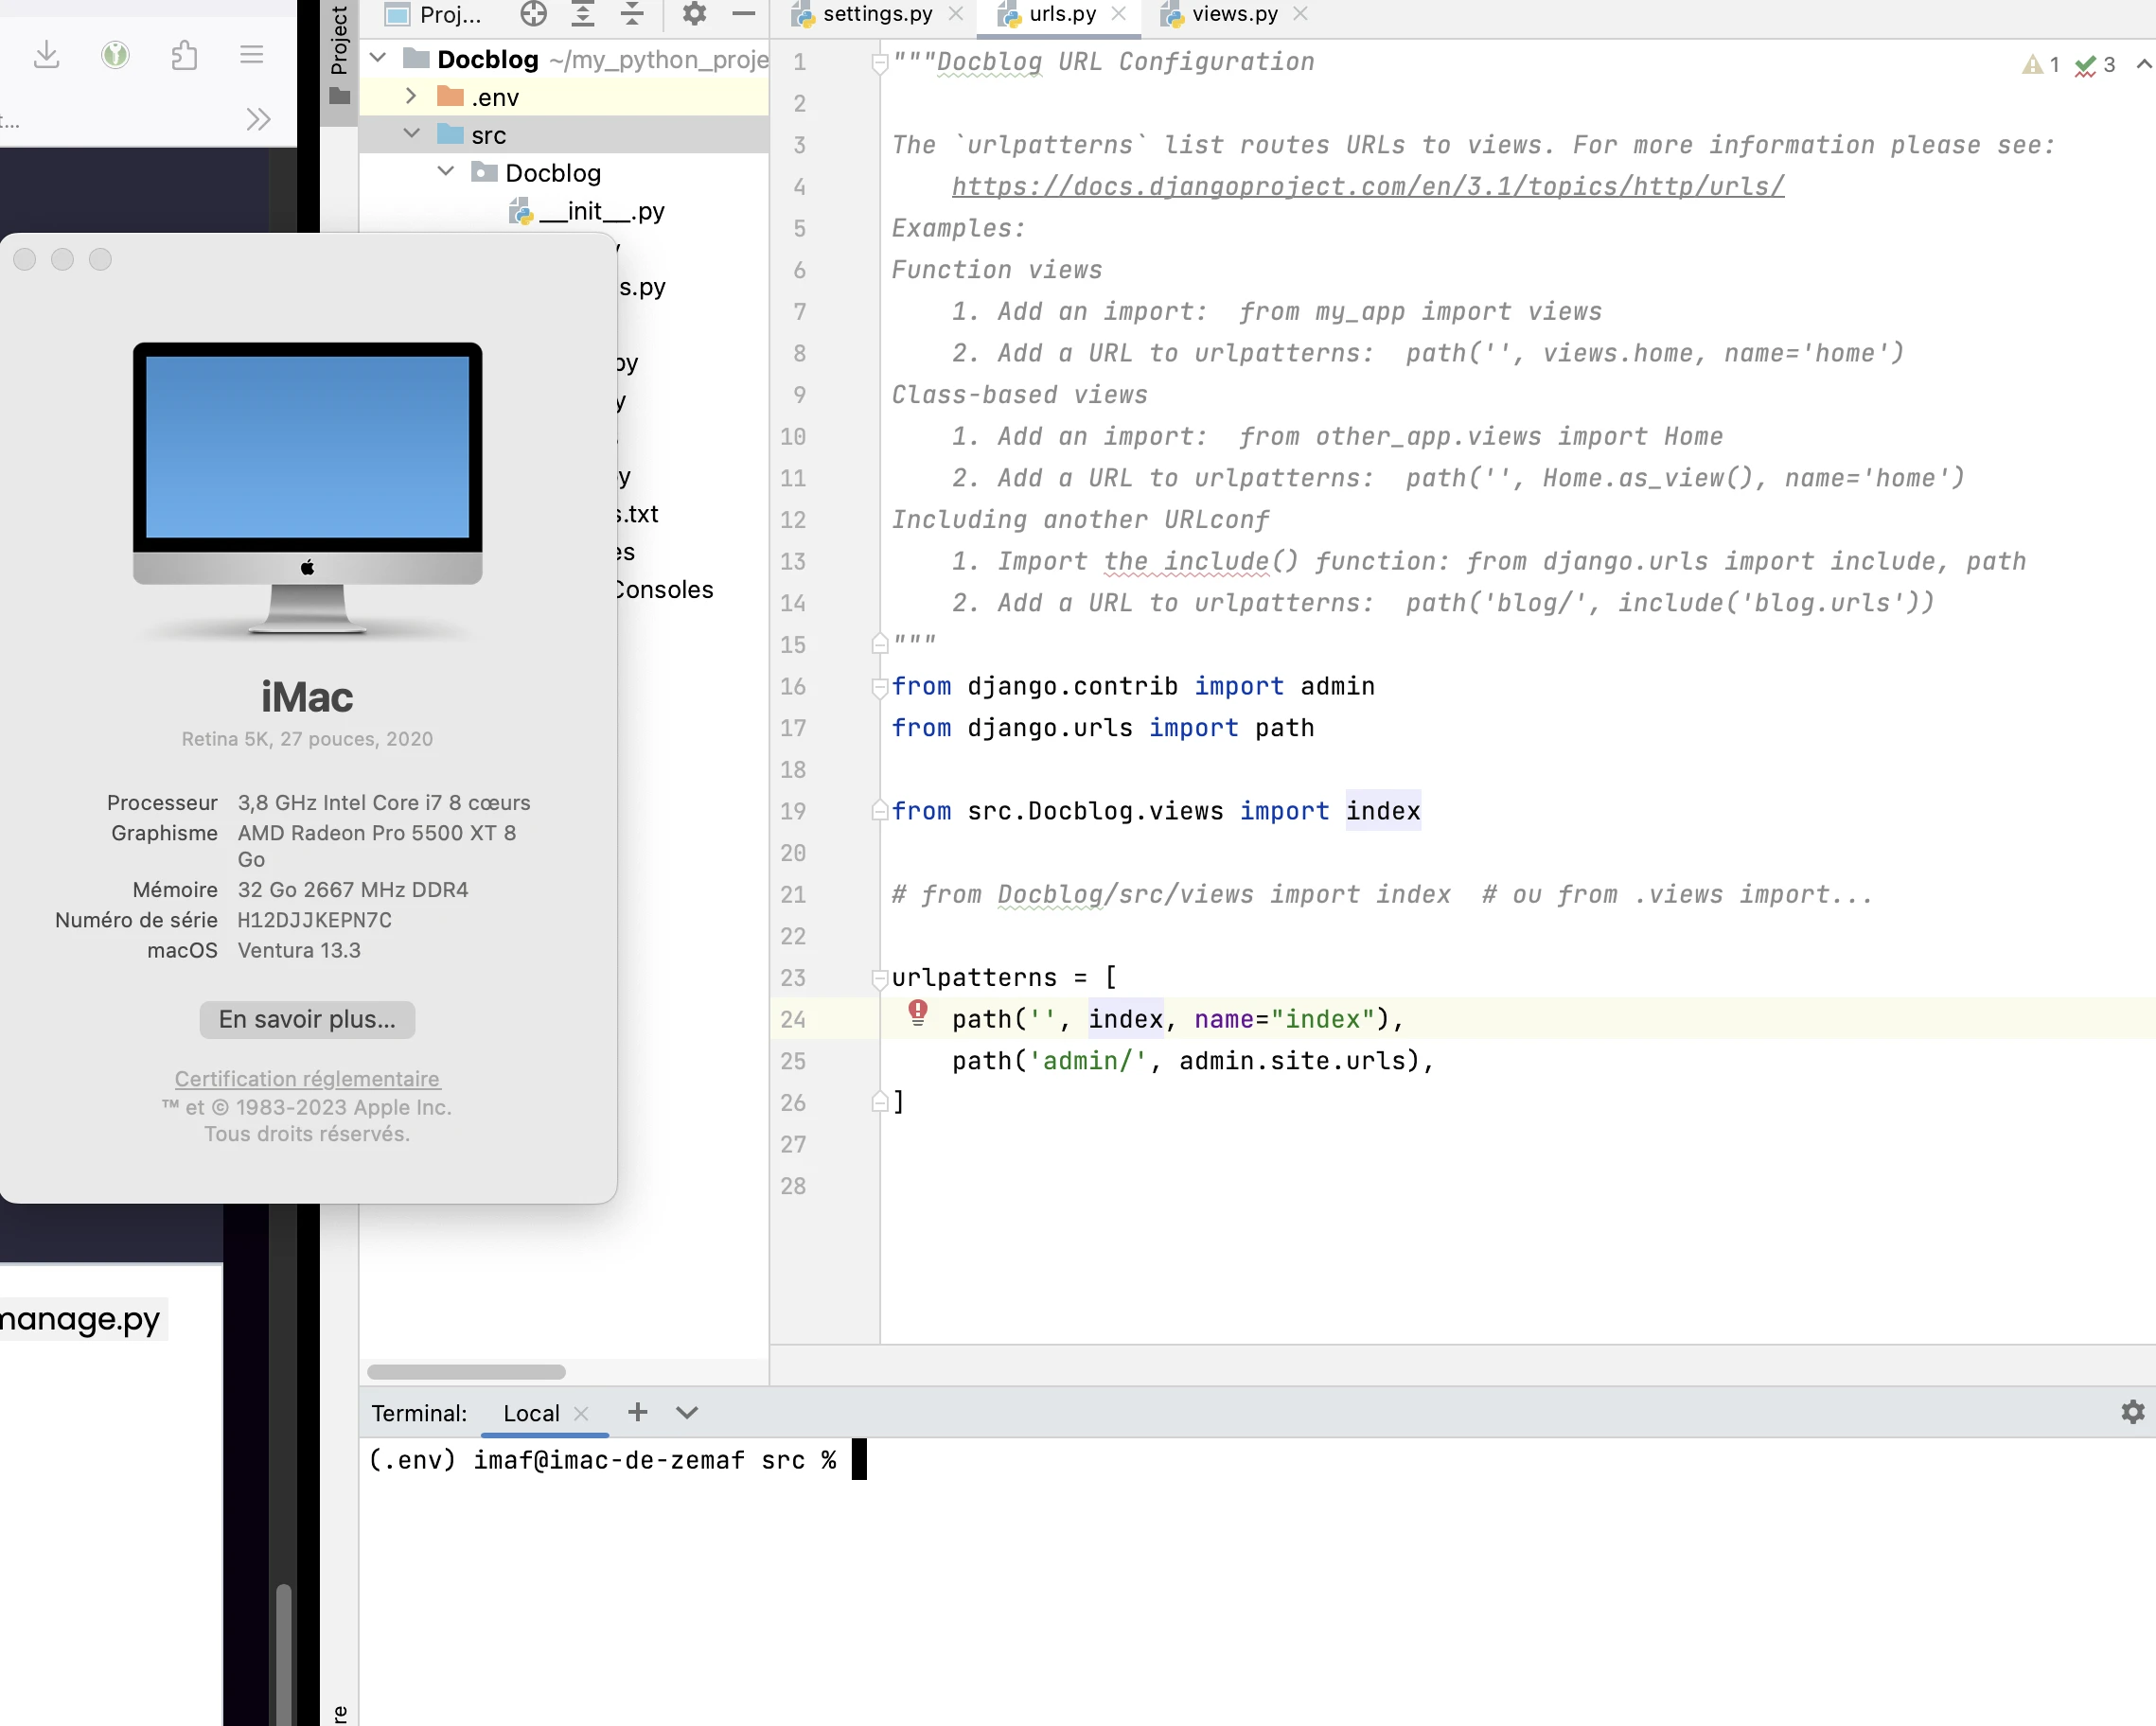The width and height of the screenshot is (2156, 1726).
Task: Click the error bulb icon on line 24
Action: [917, 1012]
